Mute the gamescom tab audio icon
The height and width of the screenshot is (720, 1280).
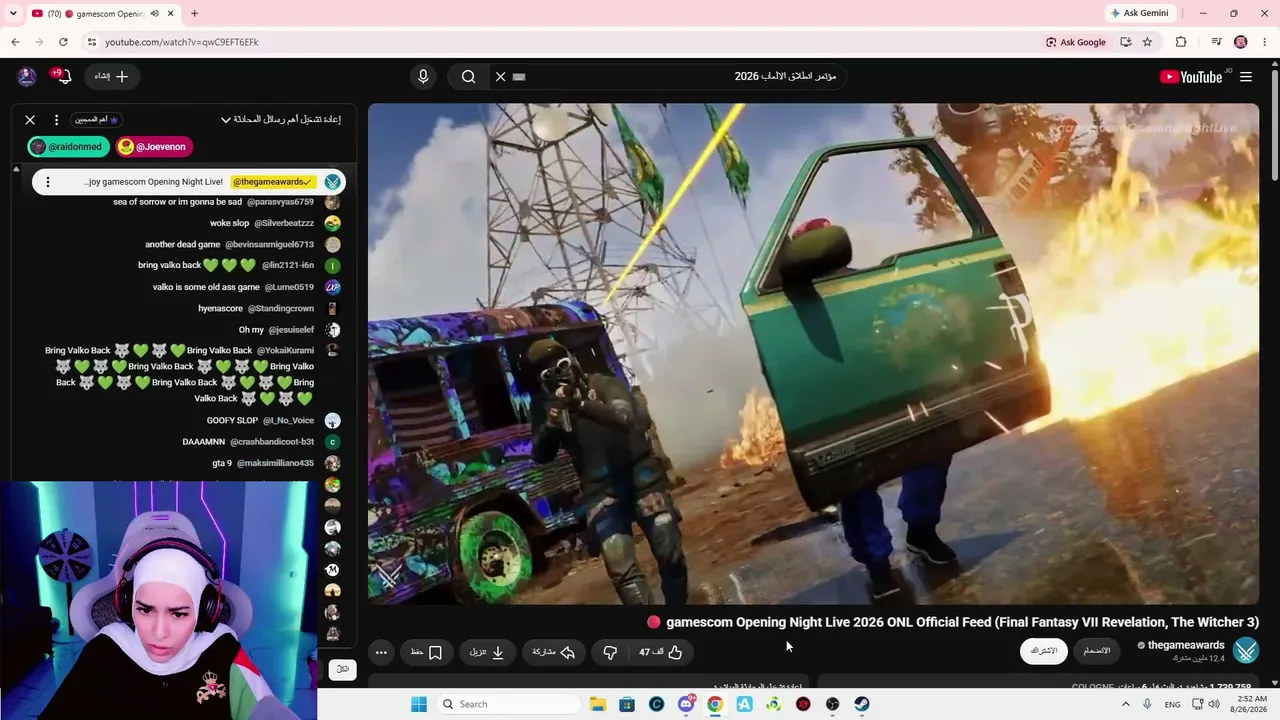click(155, 14)
